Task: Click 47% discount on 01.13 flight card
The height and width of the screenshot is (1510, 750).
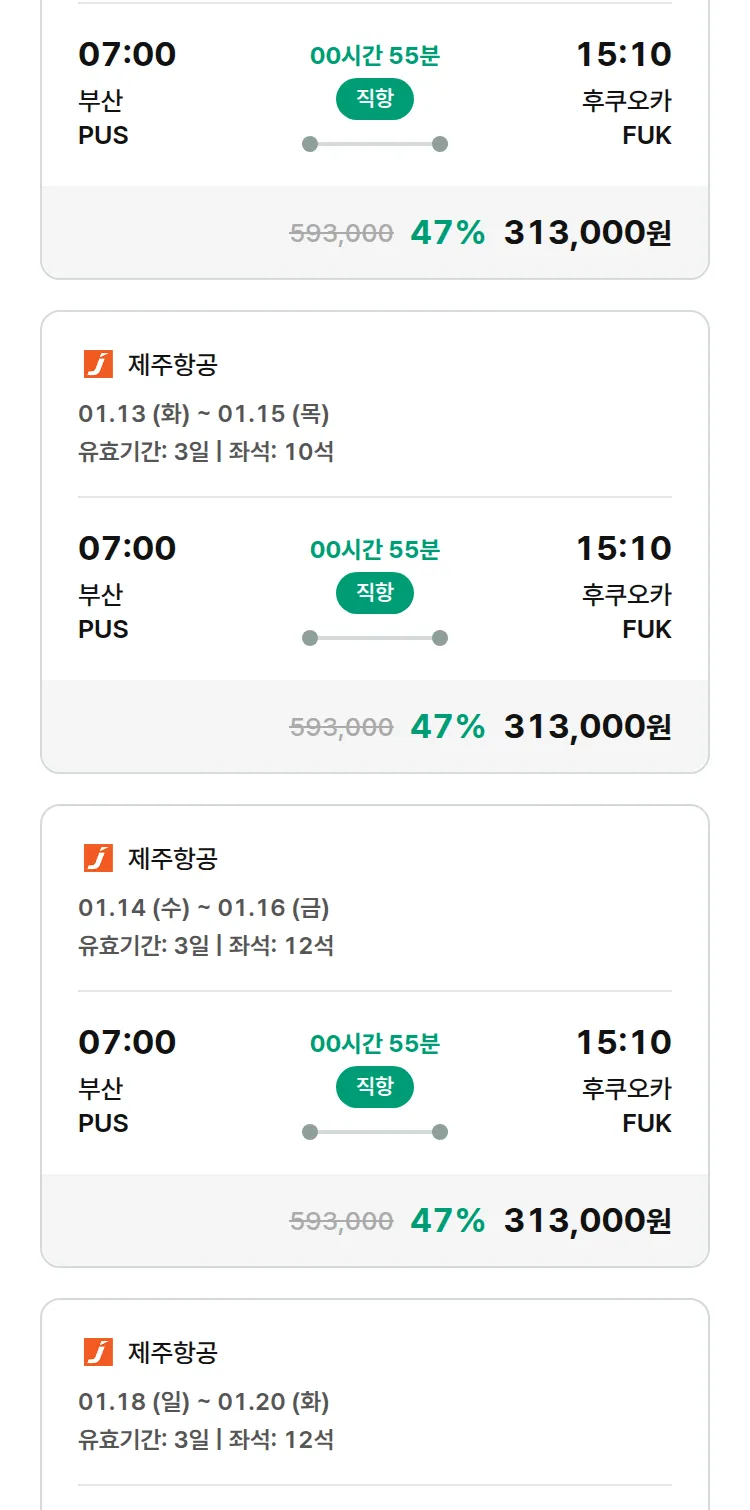Action: [x=447, y=727]
